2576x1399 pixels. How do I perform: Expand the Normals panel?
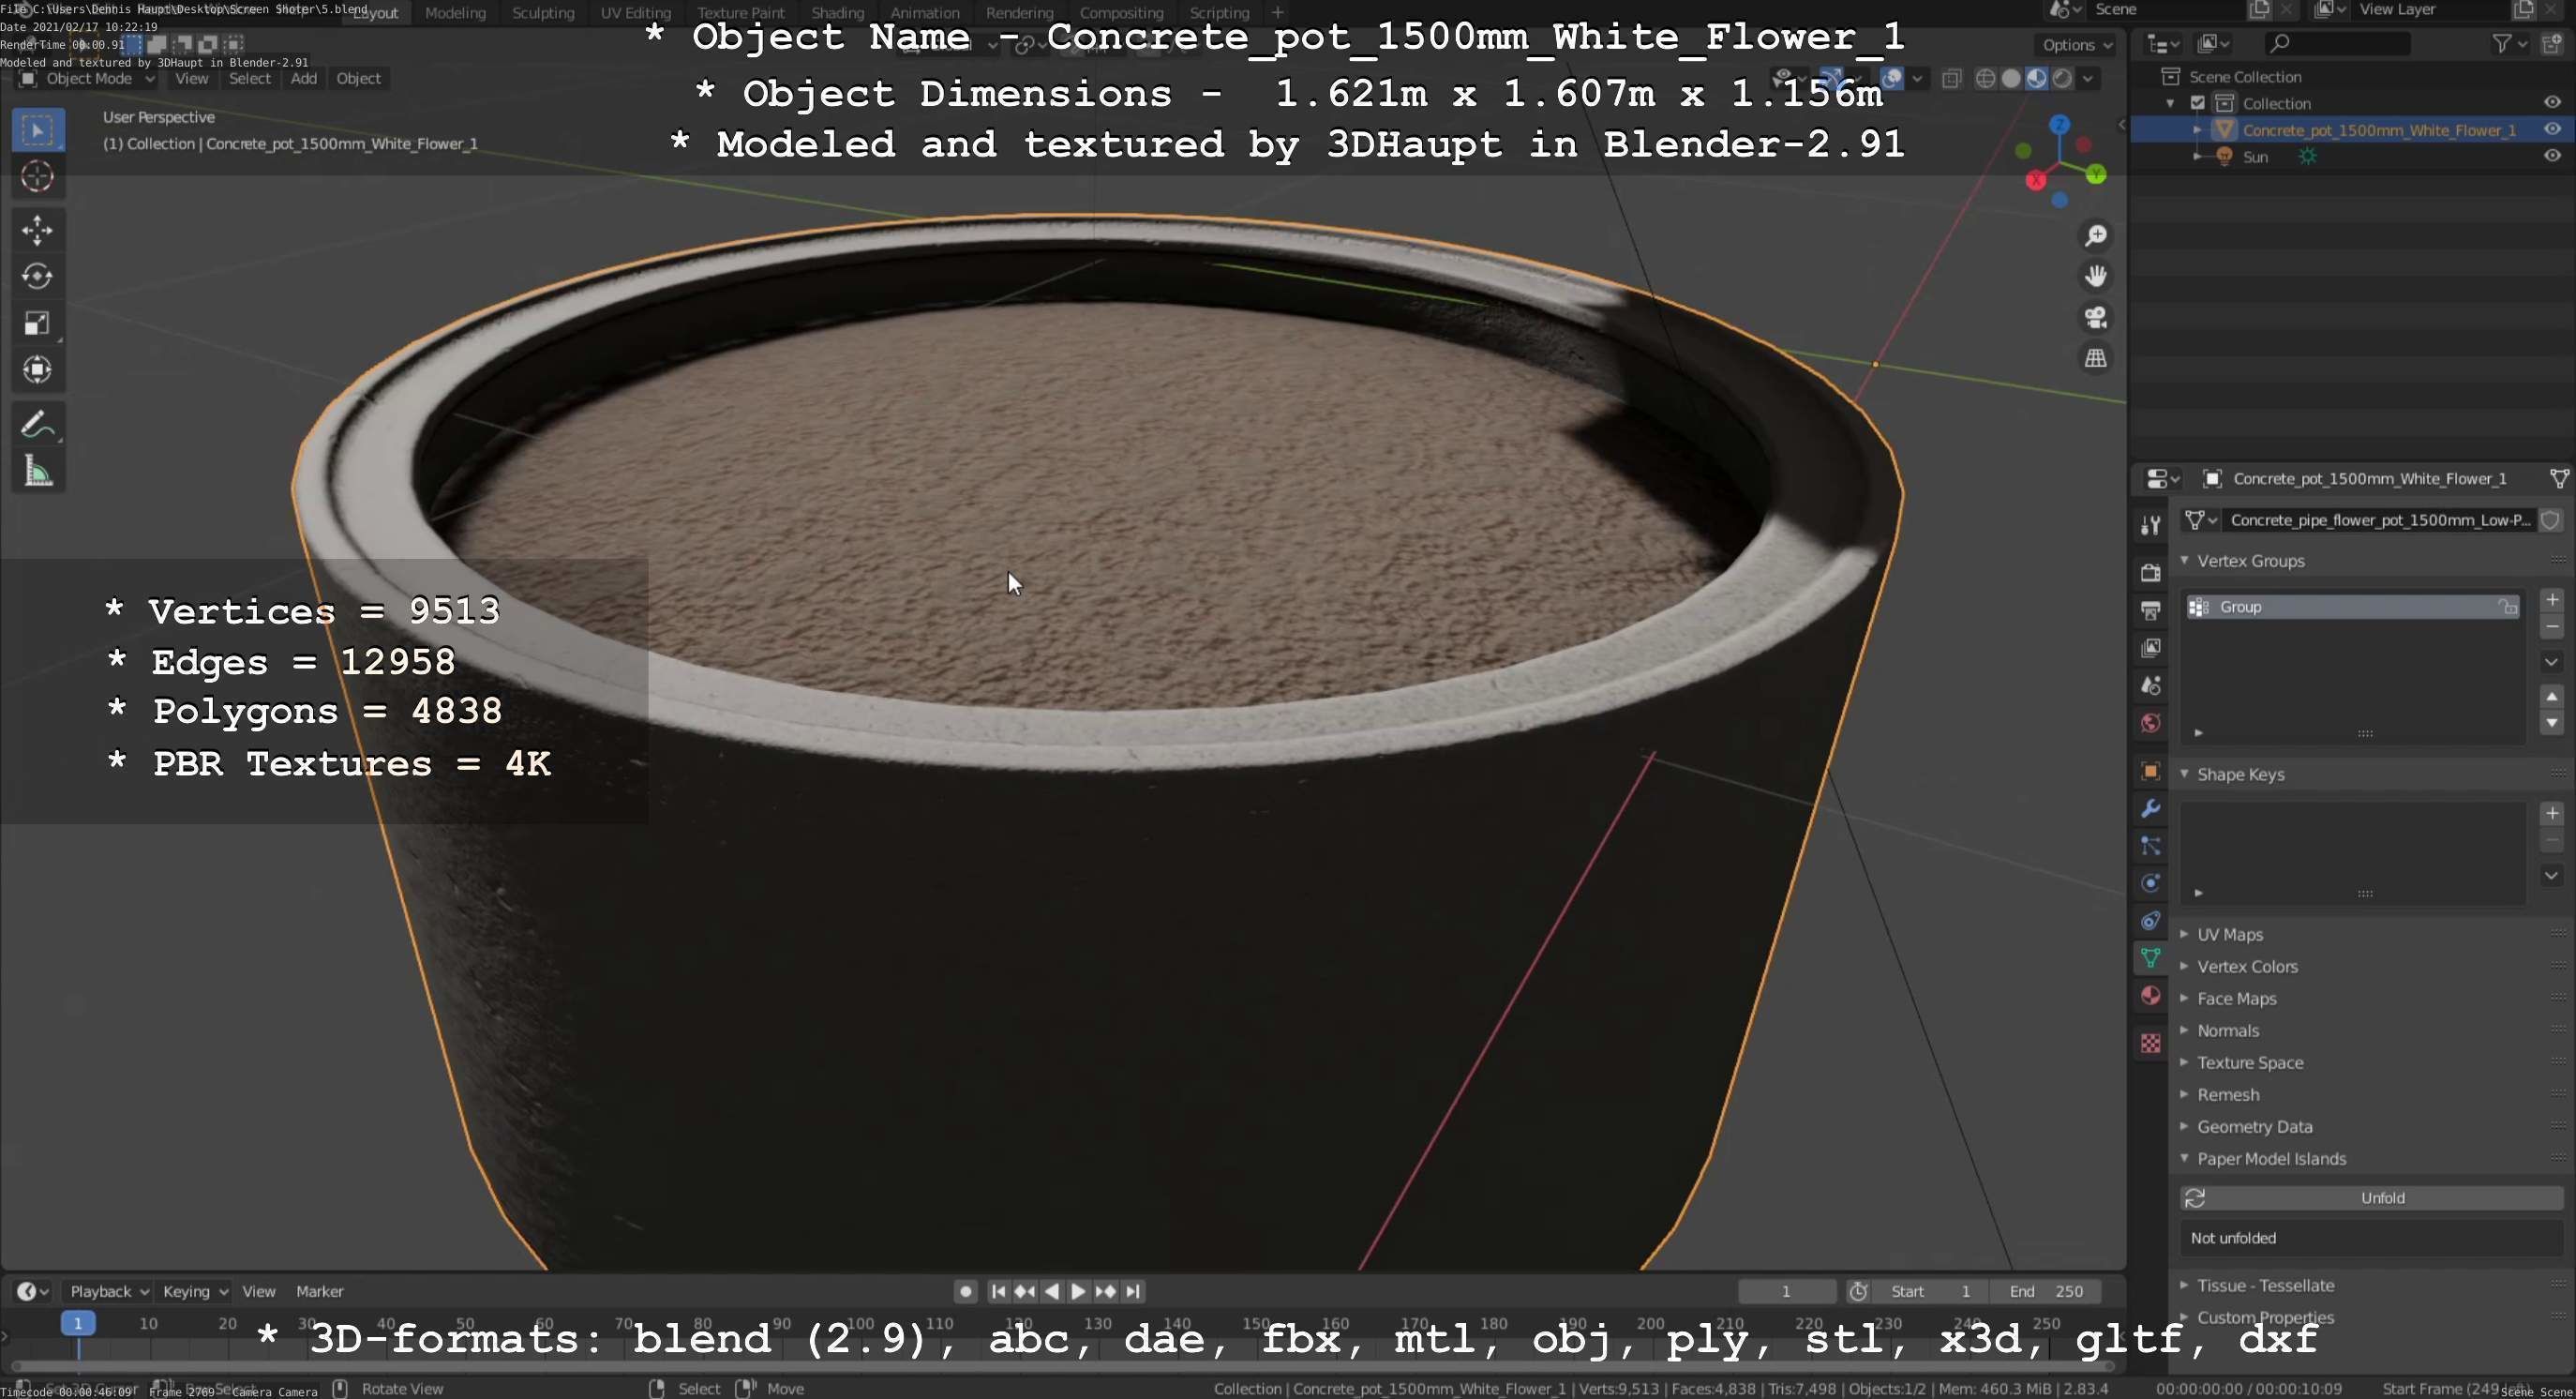(2228, 1030)
